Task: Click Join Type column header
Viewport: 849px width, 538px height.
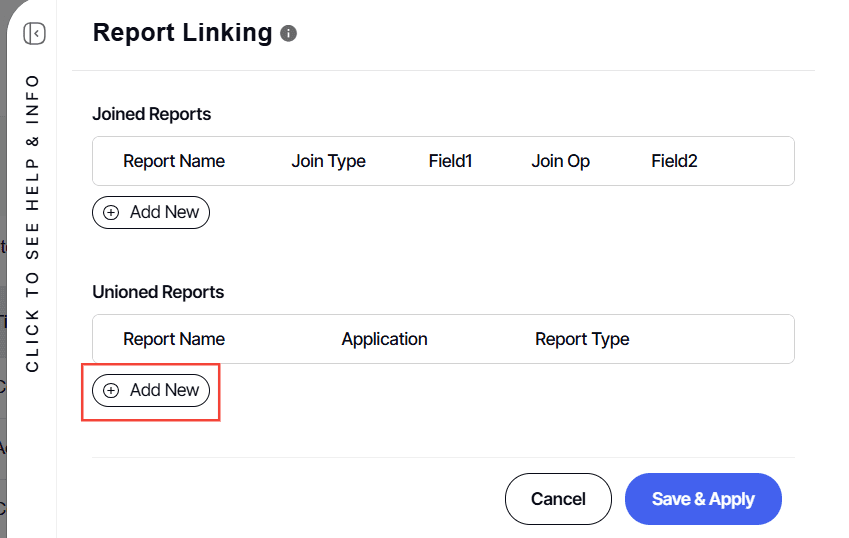Action: pos(328,161)
